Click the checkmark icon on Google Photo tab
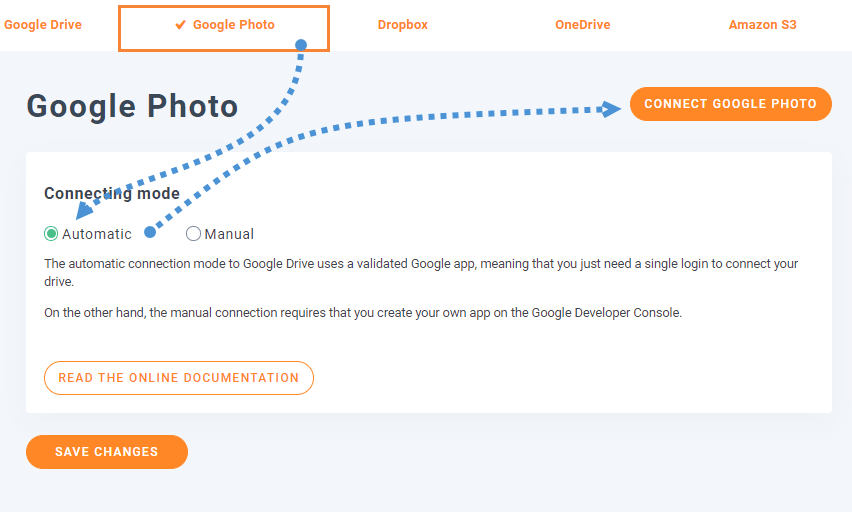 [x=181, y=25]
